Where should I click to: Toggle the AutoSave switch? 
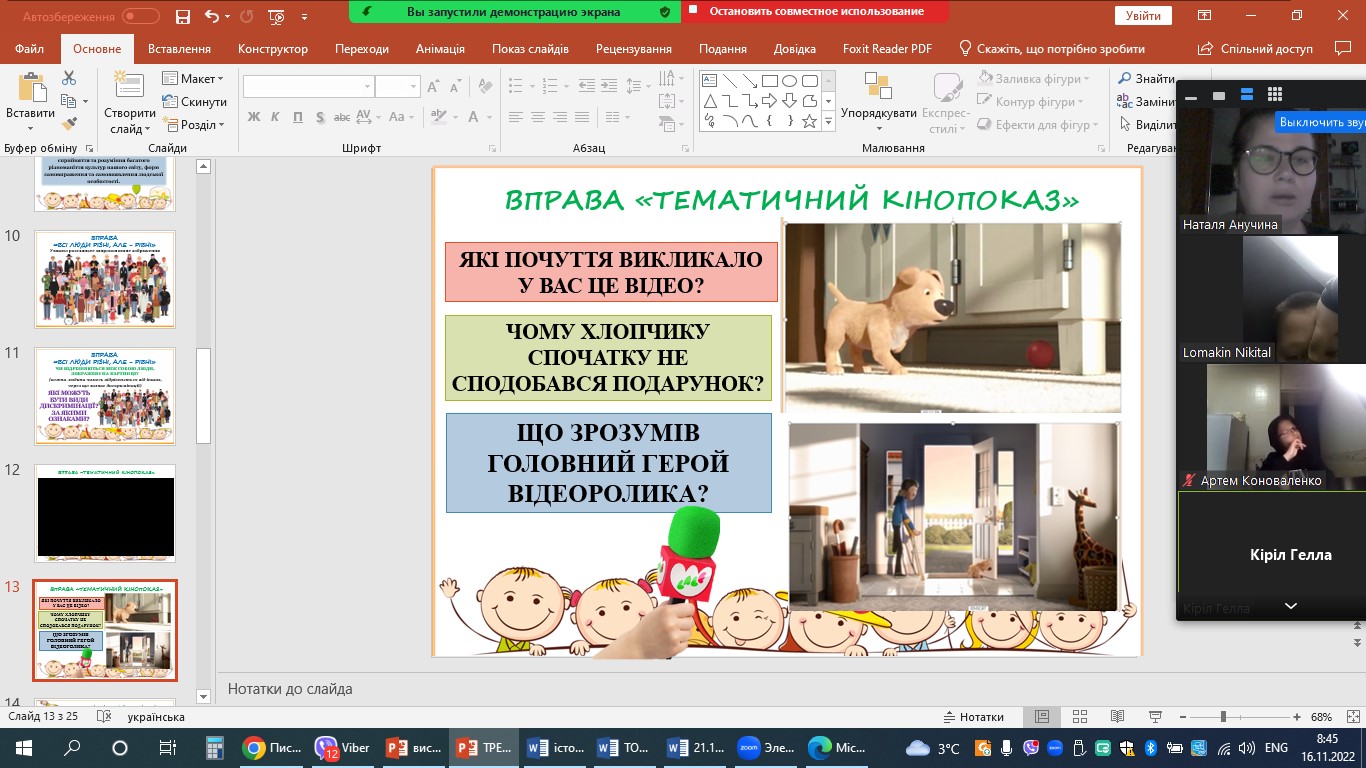[x=140, y=16]
